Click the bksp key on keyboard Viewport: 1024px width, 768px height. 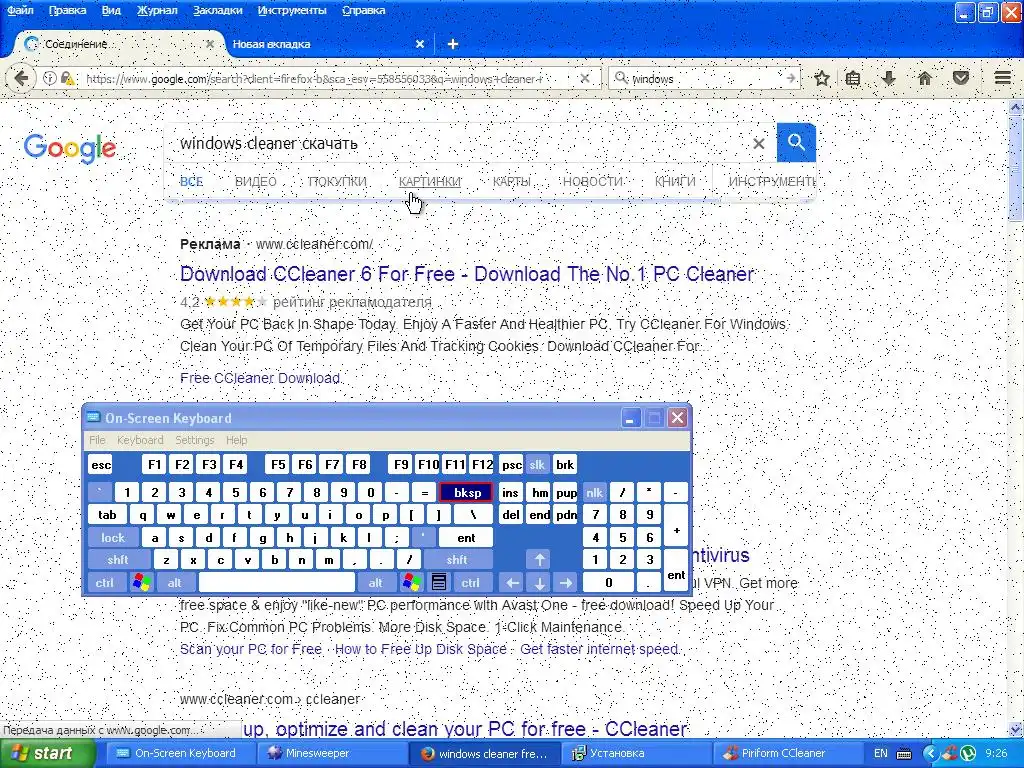tap(466, 492)
